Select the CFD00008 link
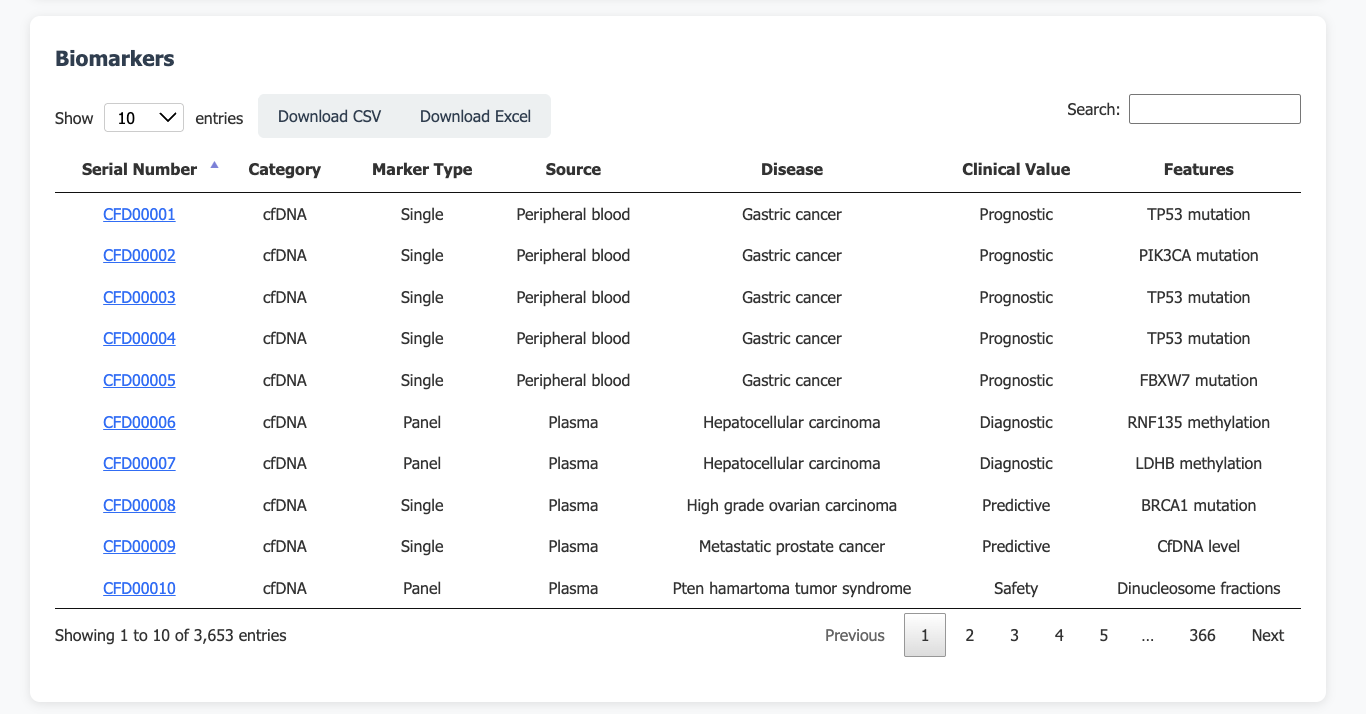 [139, 505]
